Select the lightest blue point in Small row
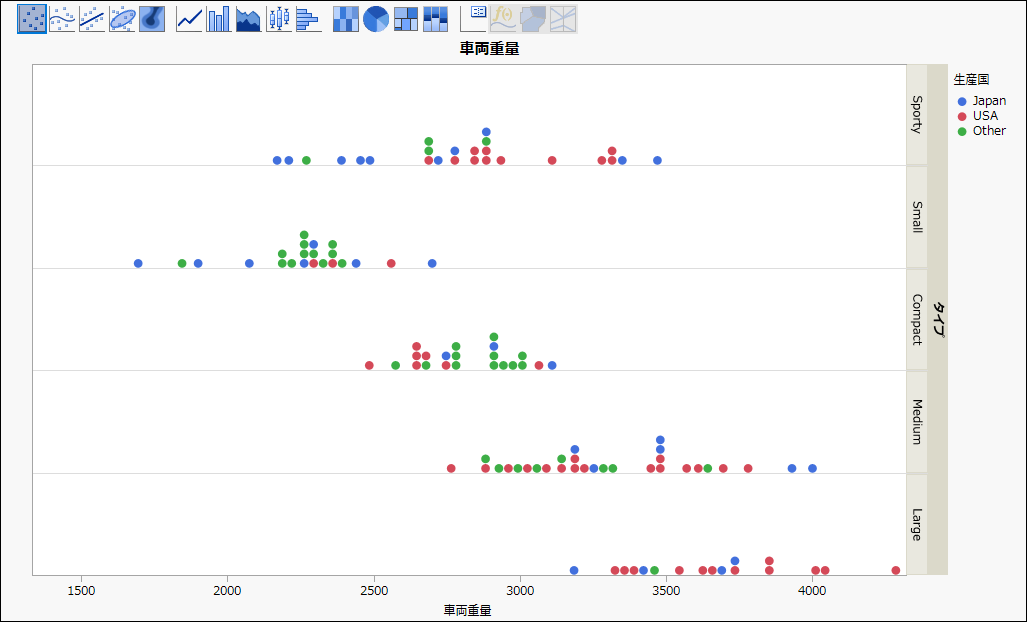Image resolution: width=1027 pixels, height=622 pixels. click(138, 263)
